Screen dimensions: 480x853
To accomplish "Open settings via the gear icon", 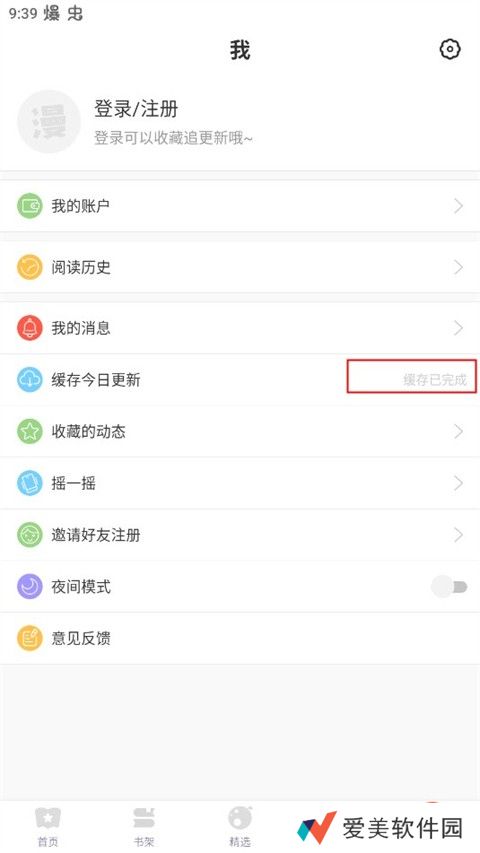I will (x=450, y=50).
